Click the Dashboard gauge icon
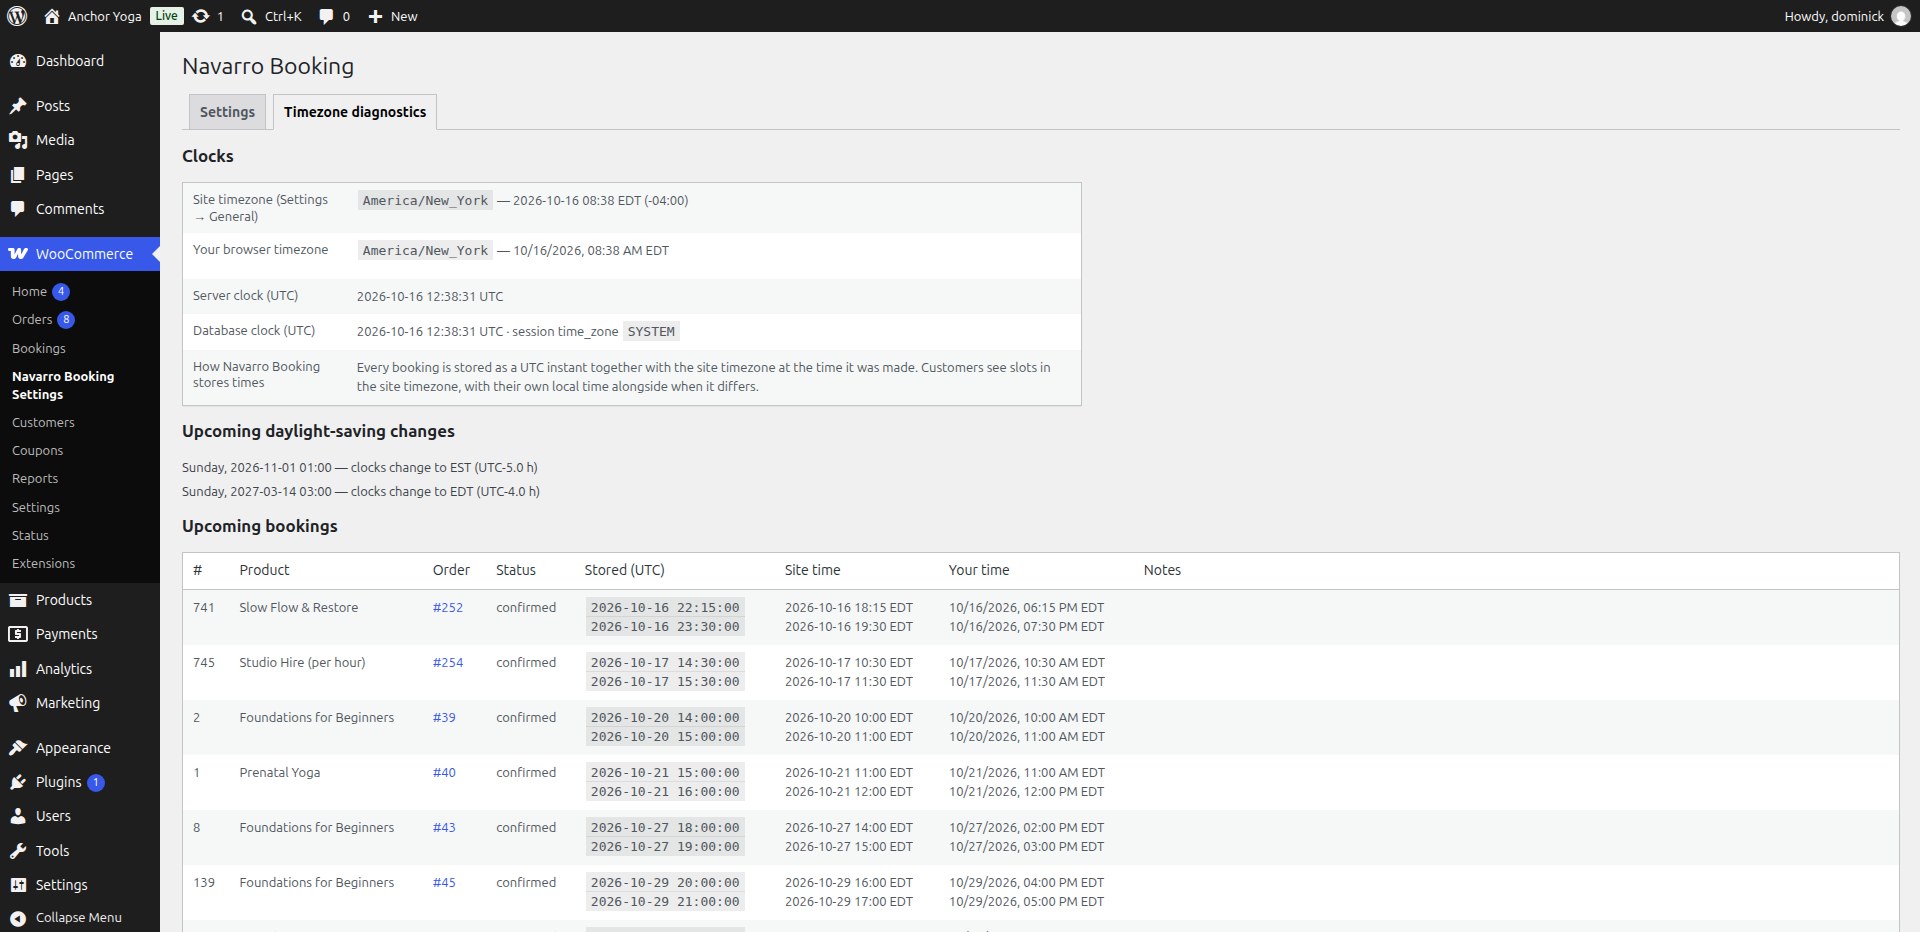 point(18,61)
